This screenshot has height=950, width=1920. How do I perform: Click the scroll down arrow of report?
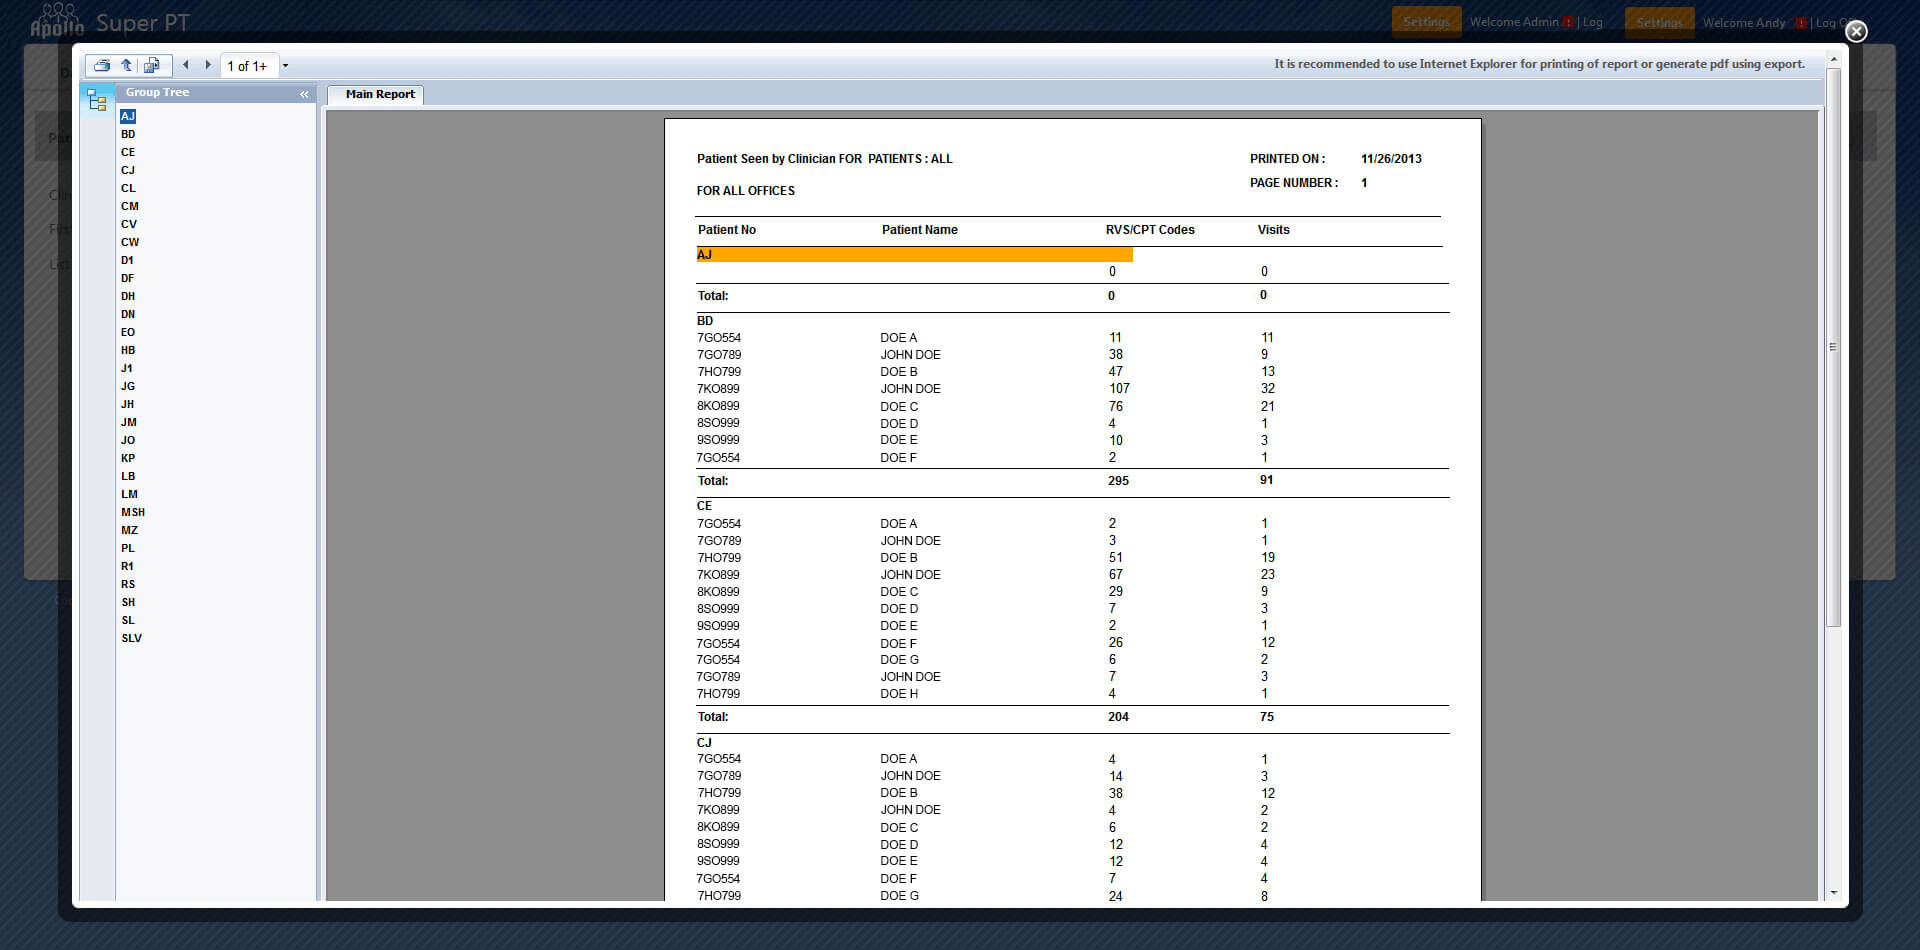(x=1833, y=893)
